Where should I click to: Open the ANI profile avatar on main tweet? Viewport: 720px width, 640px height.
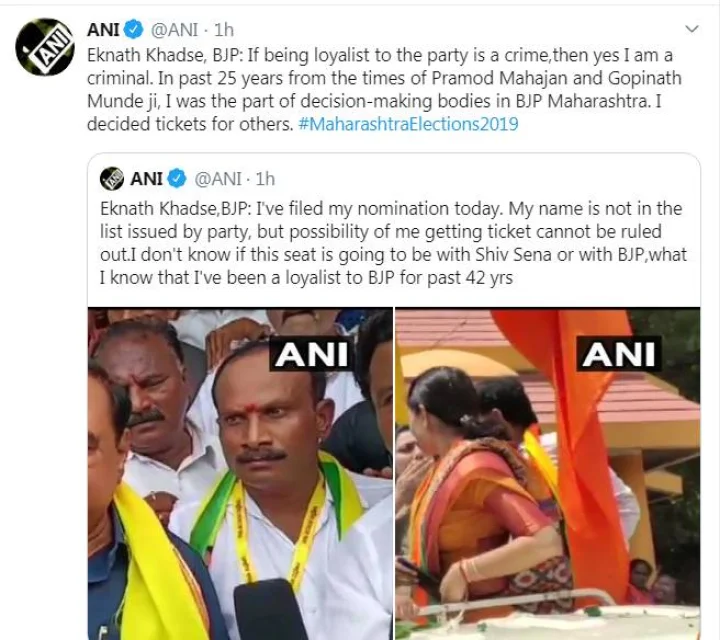coord(45,47)
